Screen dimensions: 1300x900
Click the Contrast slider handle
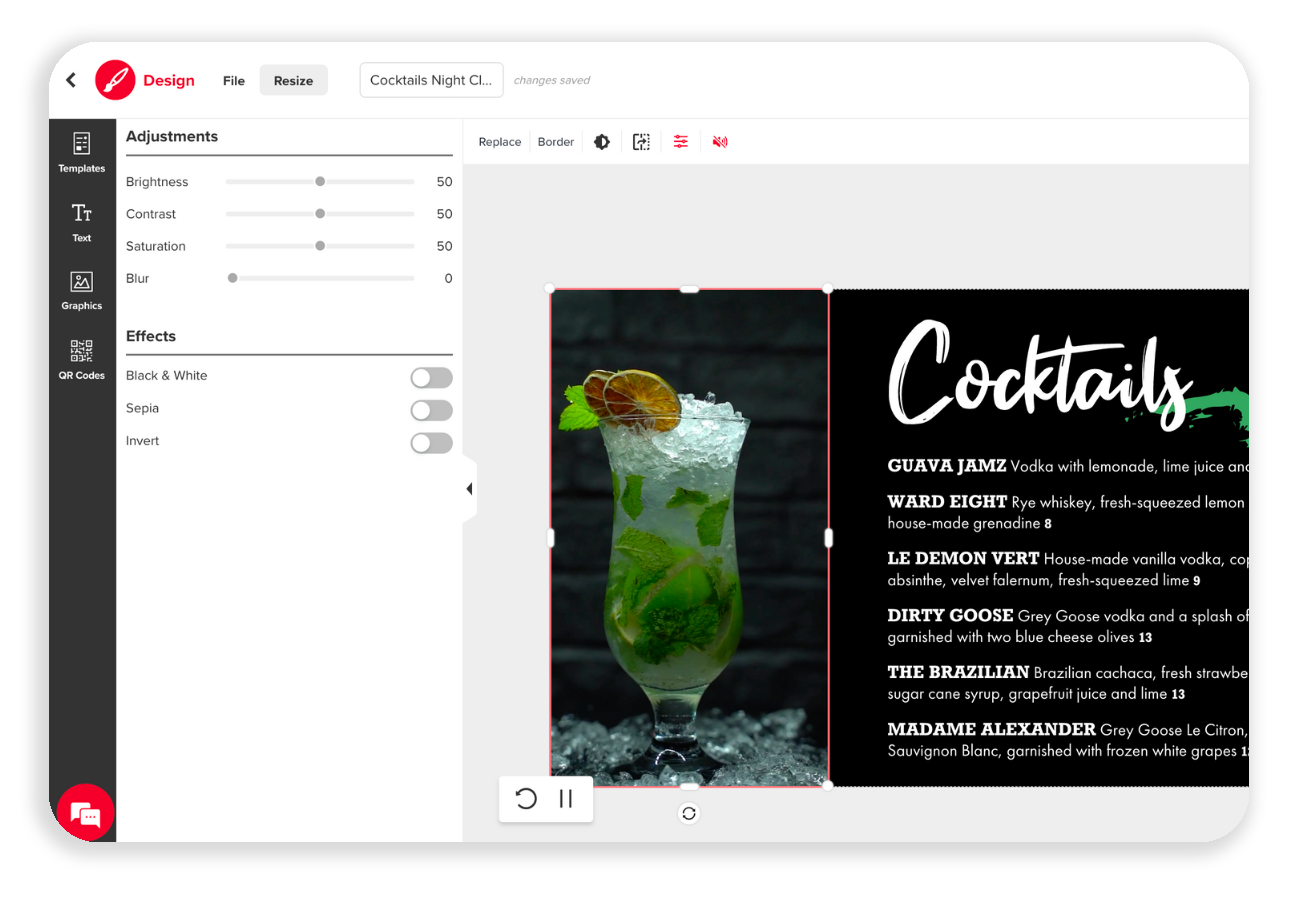[x=320, y=214]
